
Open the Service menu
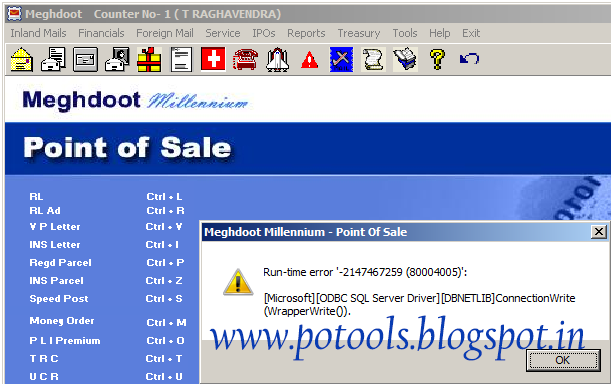click(x=223, y=33)
